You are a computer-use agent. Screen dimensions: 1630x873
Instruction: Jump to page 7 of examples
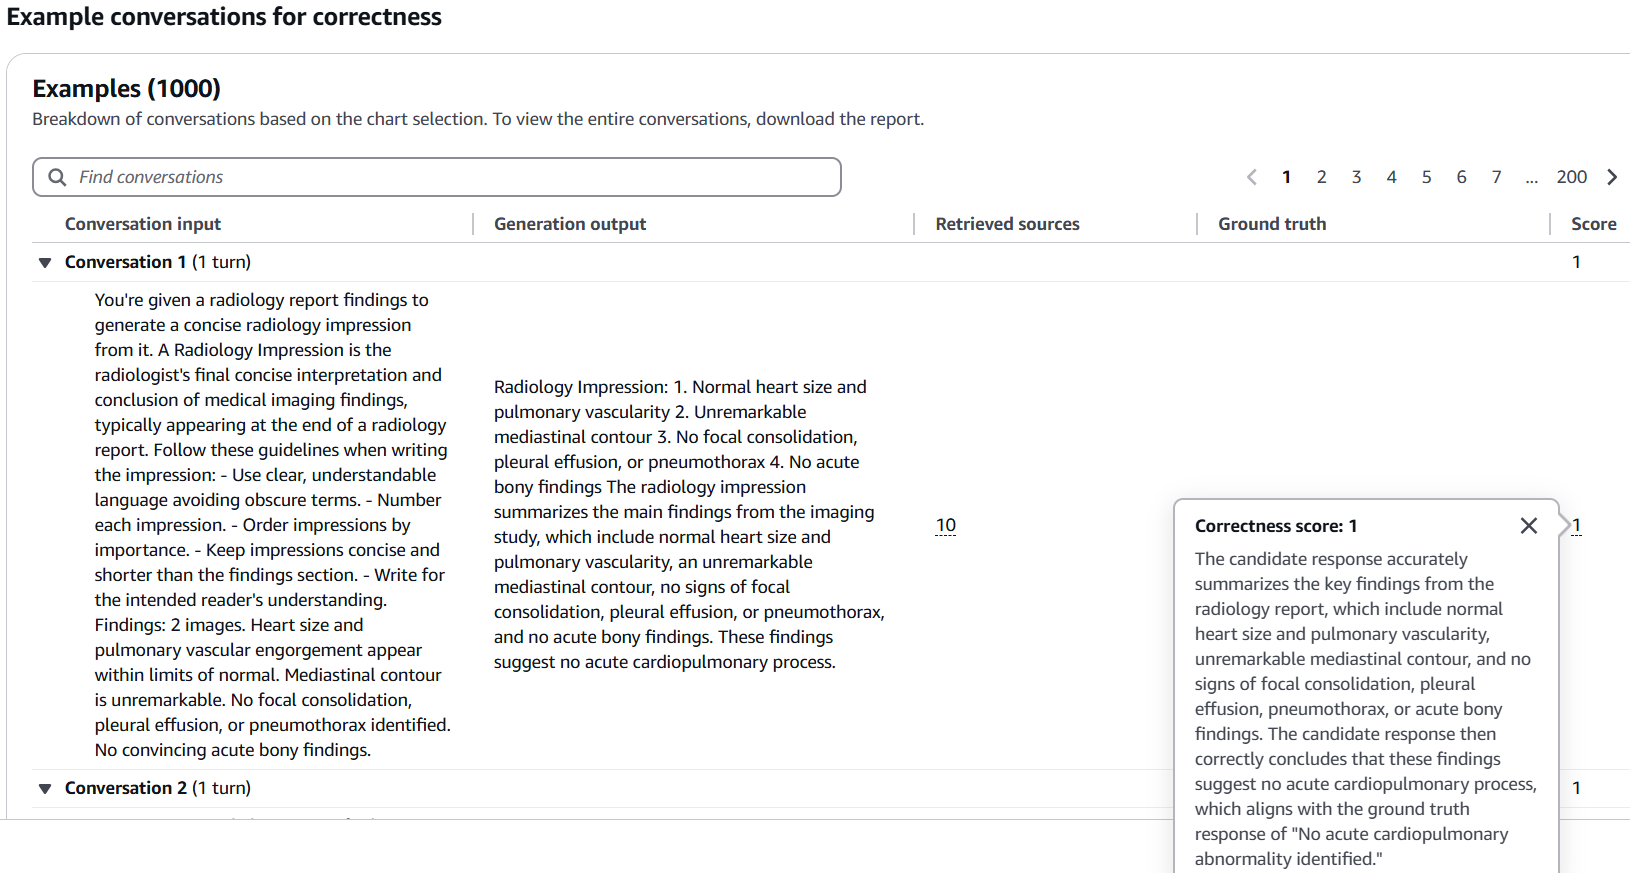1496,177
